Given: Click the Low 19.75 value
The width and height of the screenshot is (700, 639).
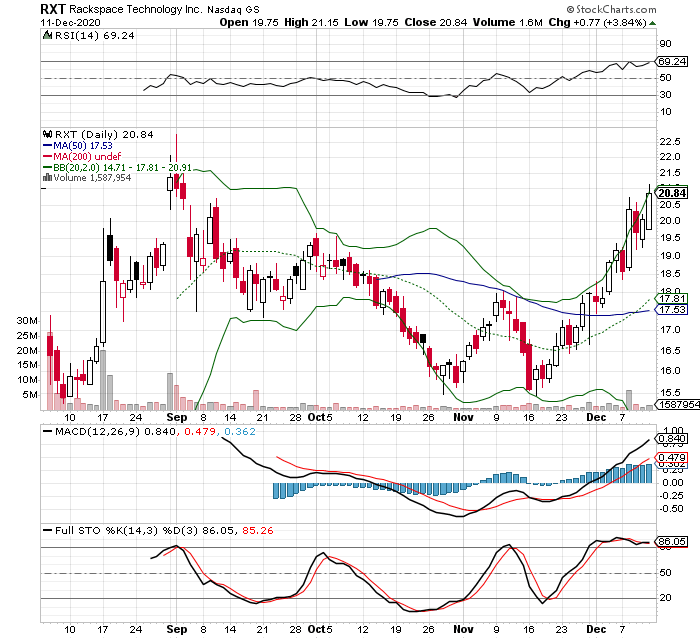Looking at the screenshot, I should pos(371,22).
